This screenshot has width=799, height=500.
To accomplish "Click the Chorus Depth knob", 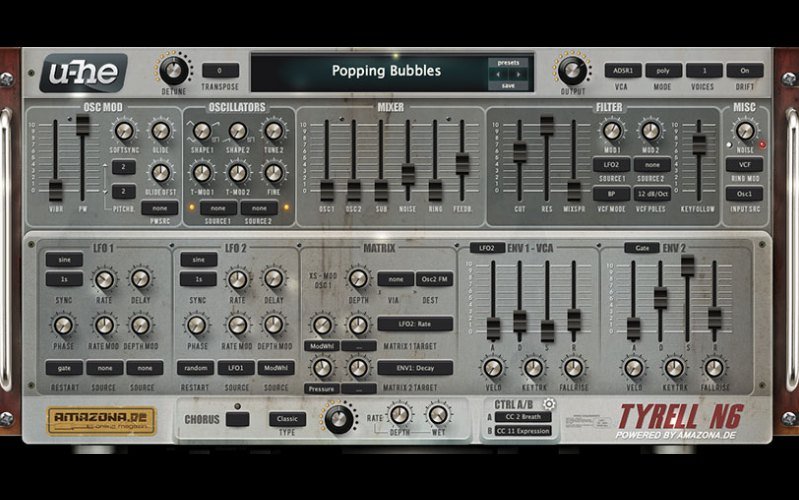I will point(400,414).
